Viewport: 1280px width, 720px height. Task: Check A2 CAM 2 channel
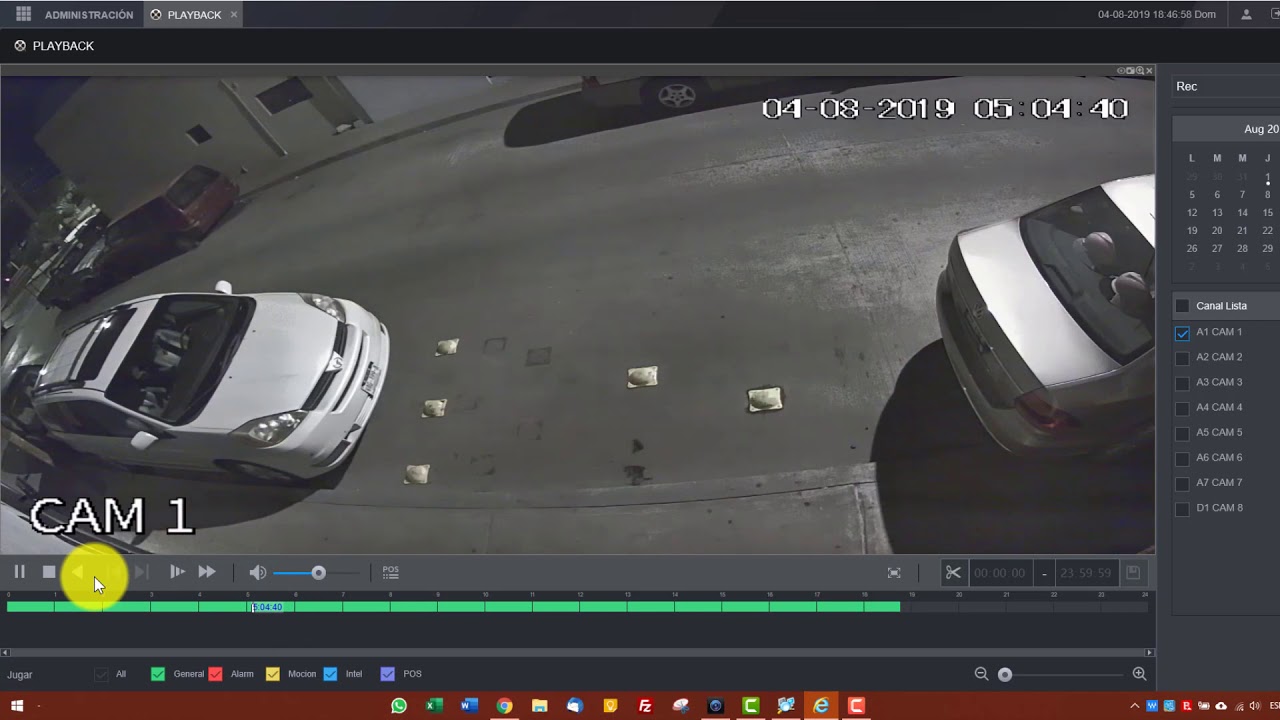point(1182,357)
